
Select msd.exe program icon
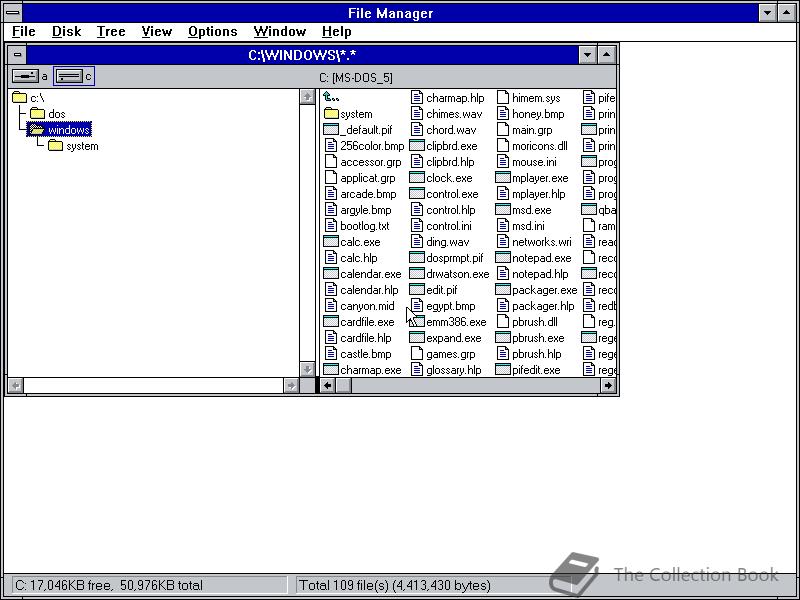[x=503, y=210]
